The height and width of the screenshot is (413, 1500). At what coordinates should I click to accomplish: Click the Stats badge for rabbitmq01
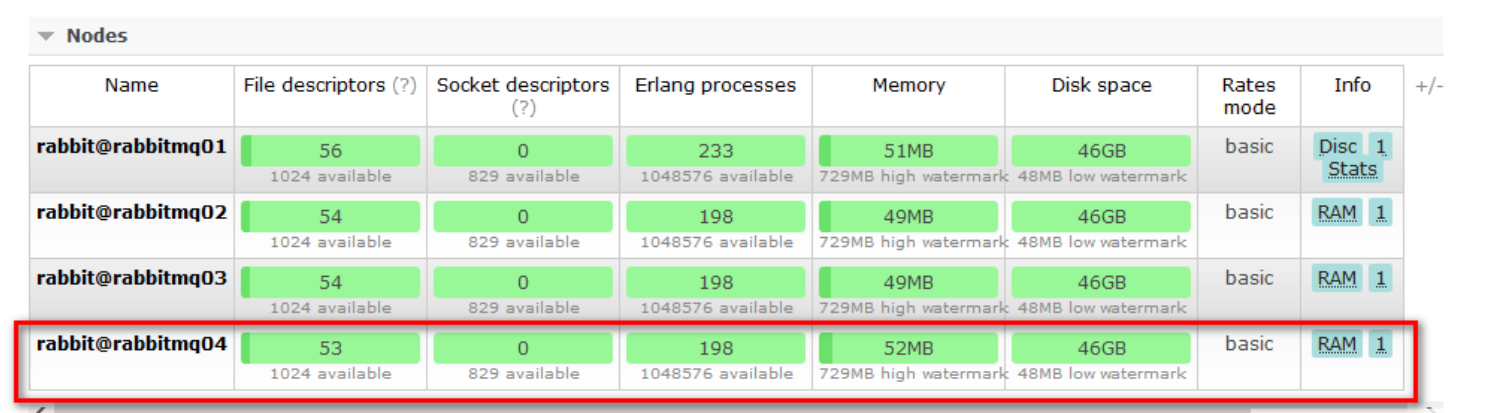point(1352,169)
